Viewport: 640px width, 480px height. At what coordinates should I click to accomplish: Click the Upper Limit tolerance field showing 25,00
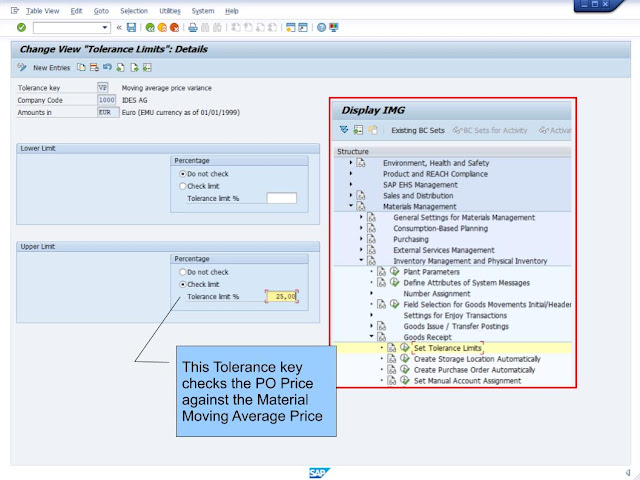pyautogui.click(x=282, y=296)
